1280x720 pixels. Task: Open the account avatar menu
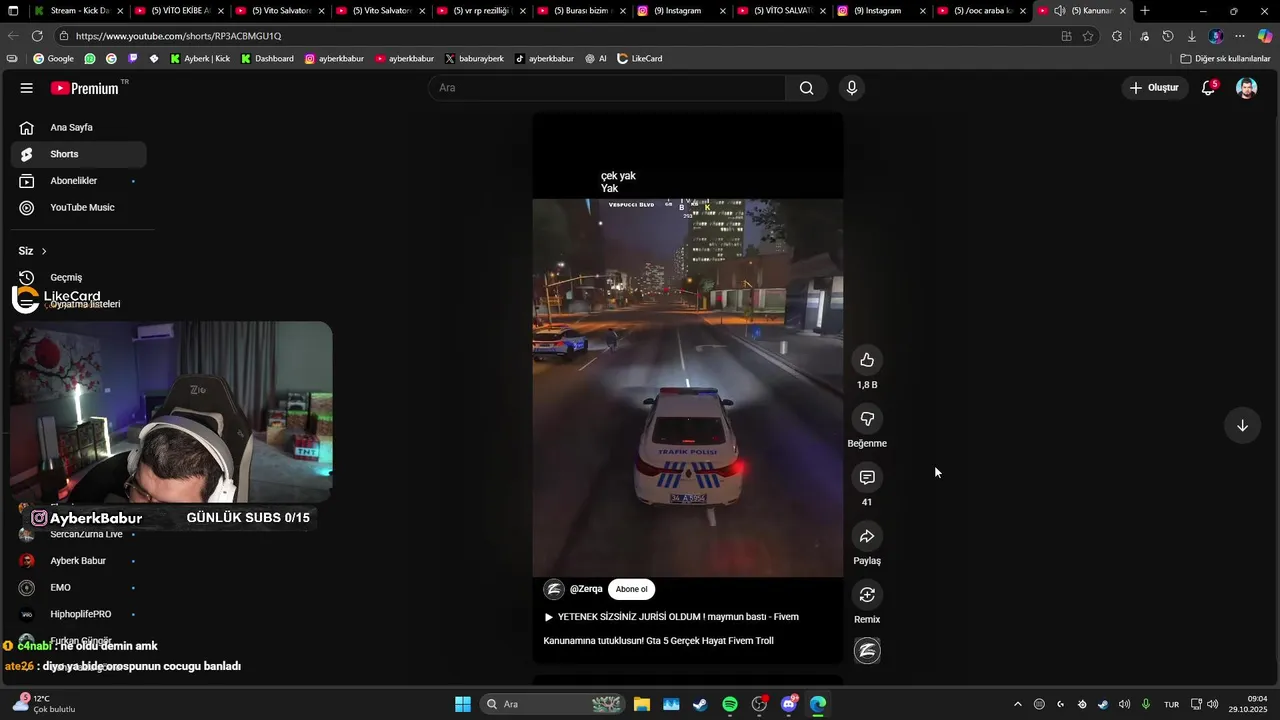(x=1246, y=88)
